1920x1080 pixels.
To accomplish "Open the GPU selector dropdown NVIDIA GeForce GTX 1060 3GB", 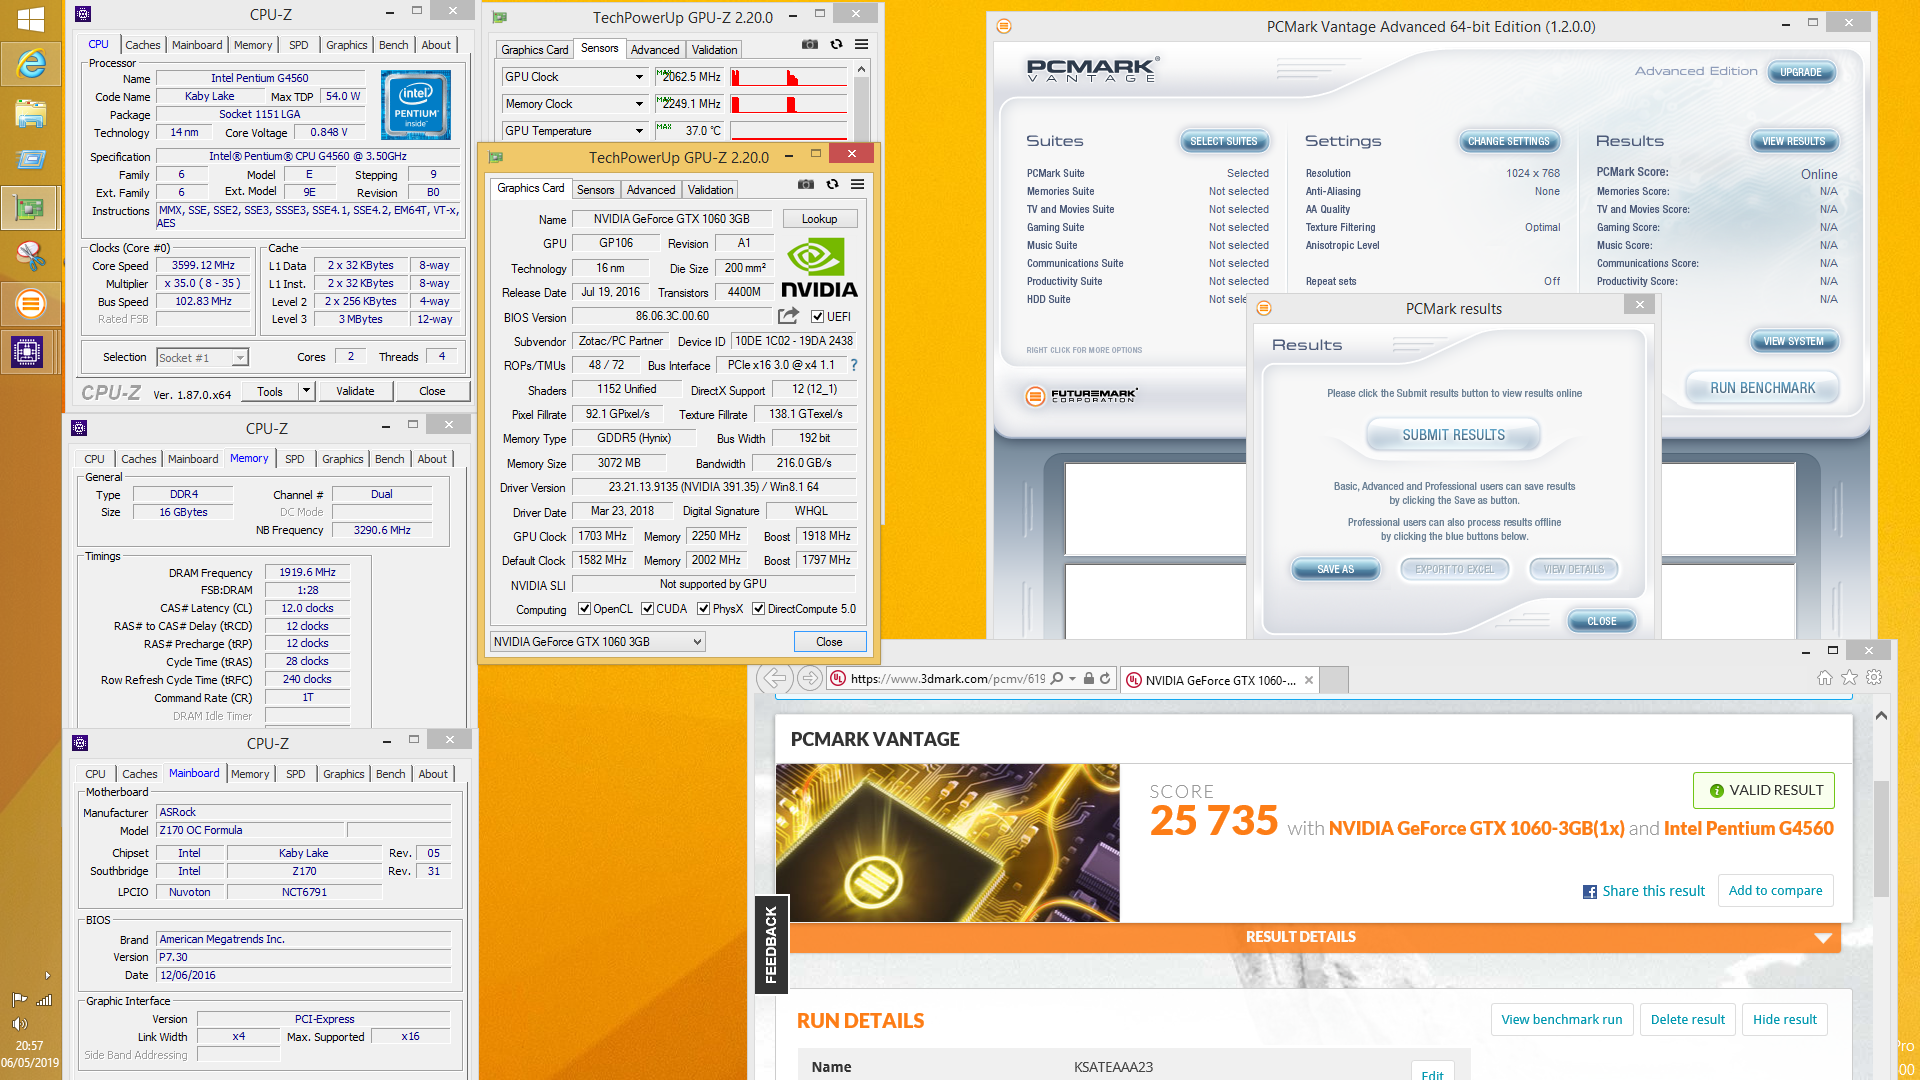I will tap(598, 642).
